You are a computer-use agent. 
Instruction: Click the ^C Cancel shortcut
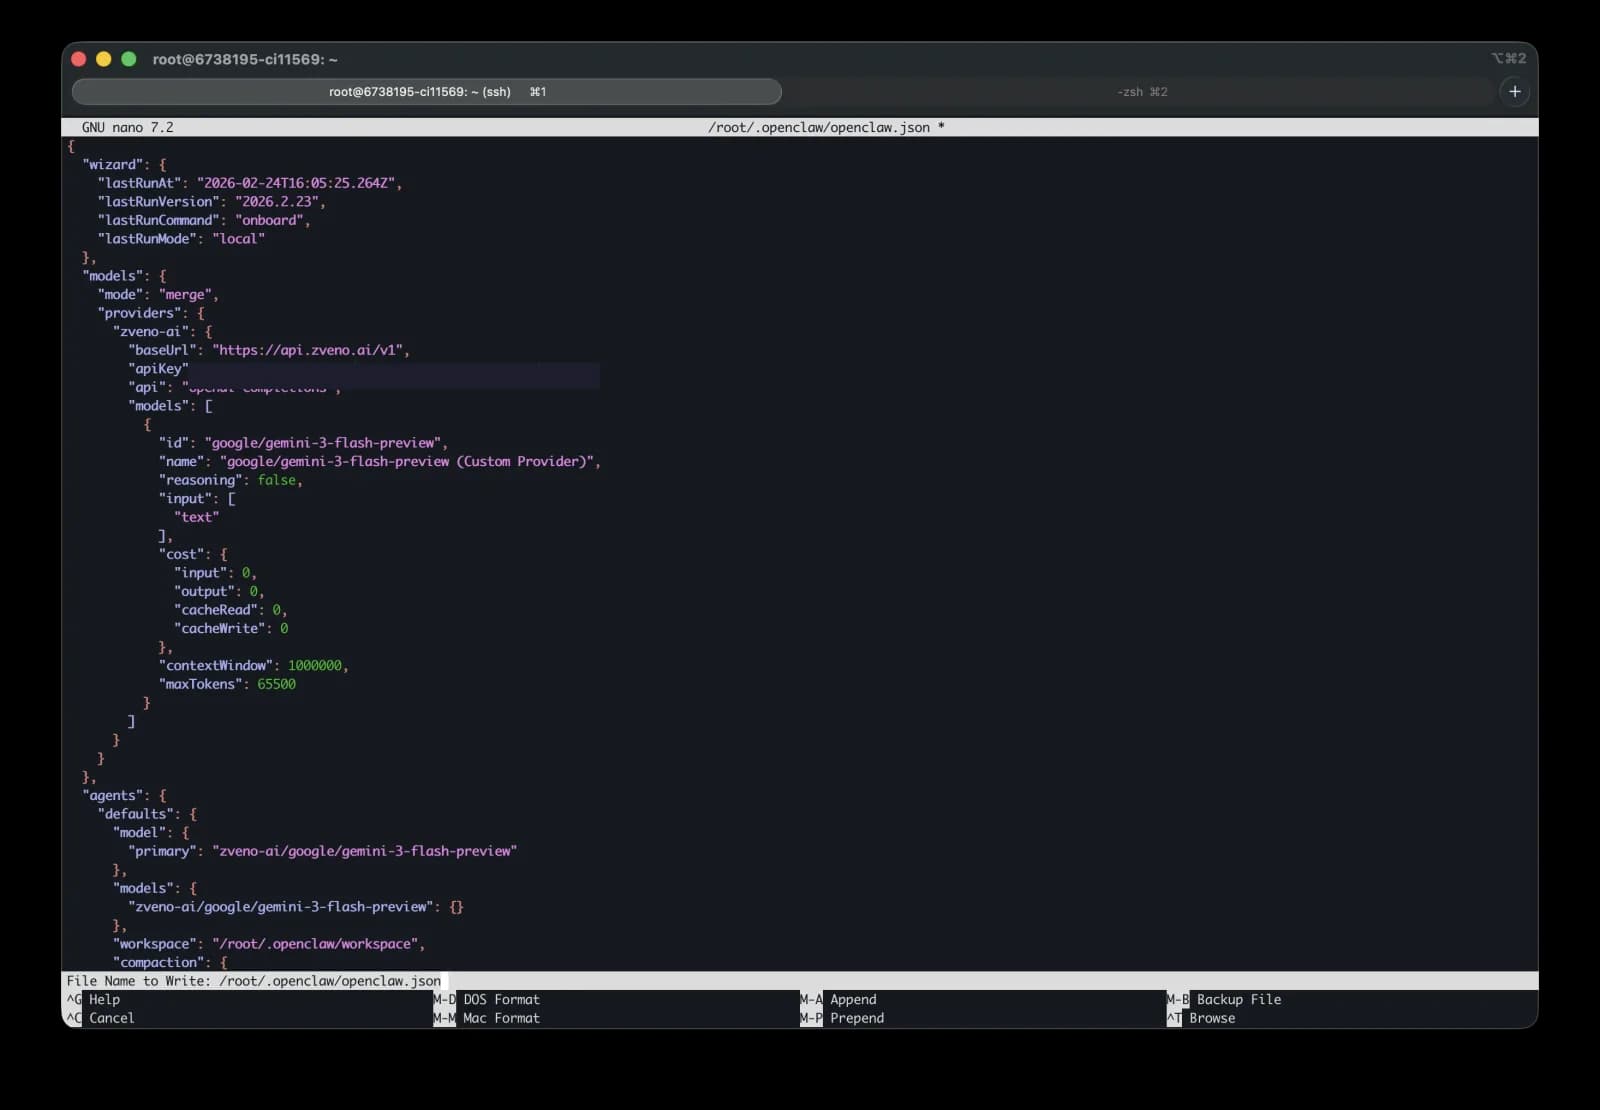[100, 1018]
